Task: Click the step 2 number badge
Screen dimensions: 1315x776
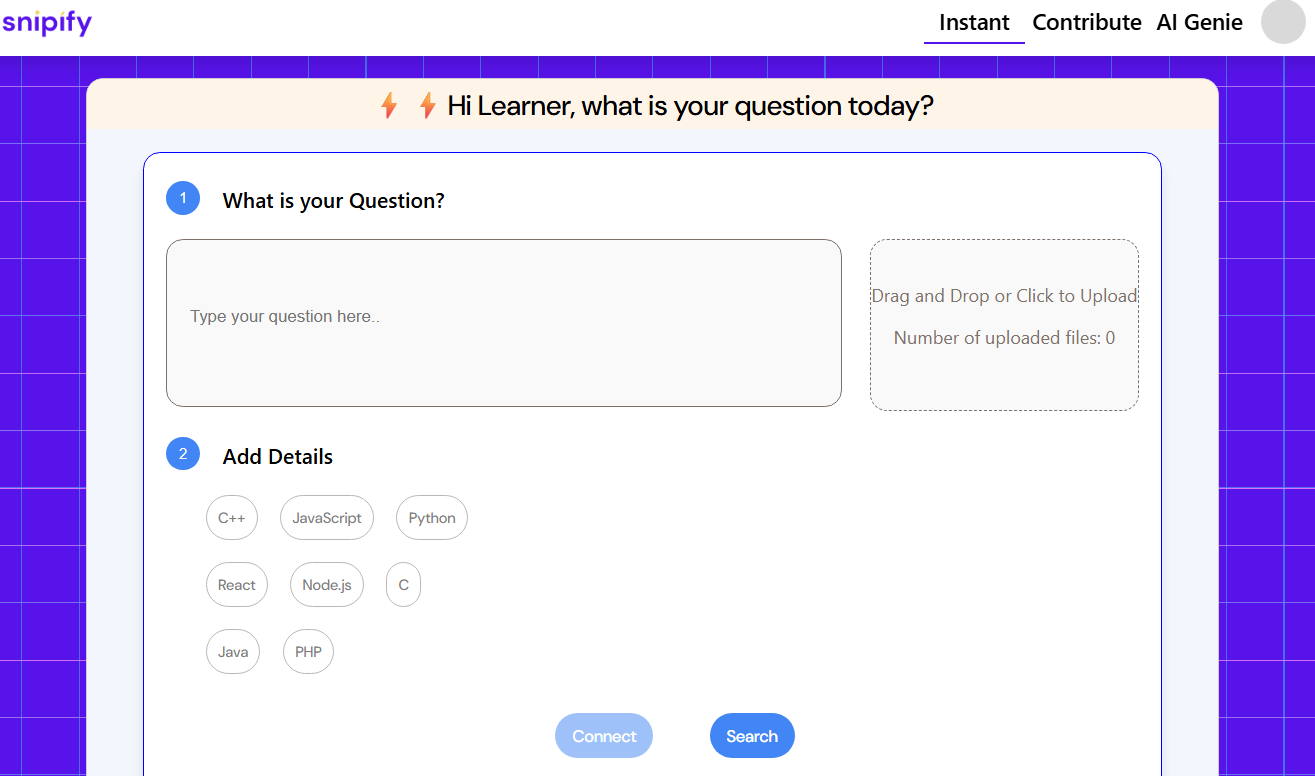Action: tap(183, 454)
